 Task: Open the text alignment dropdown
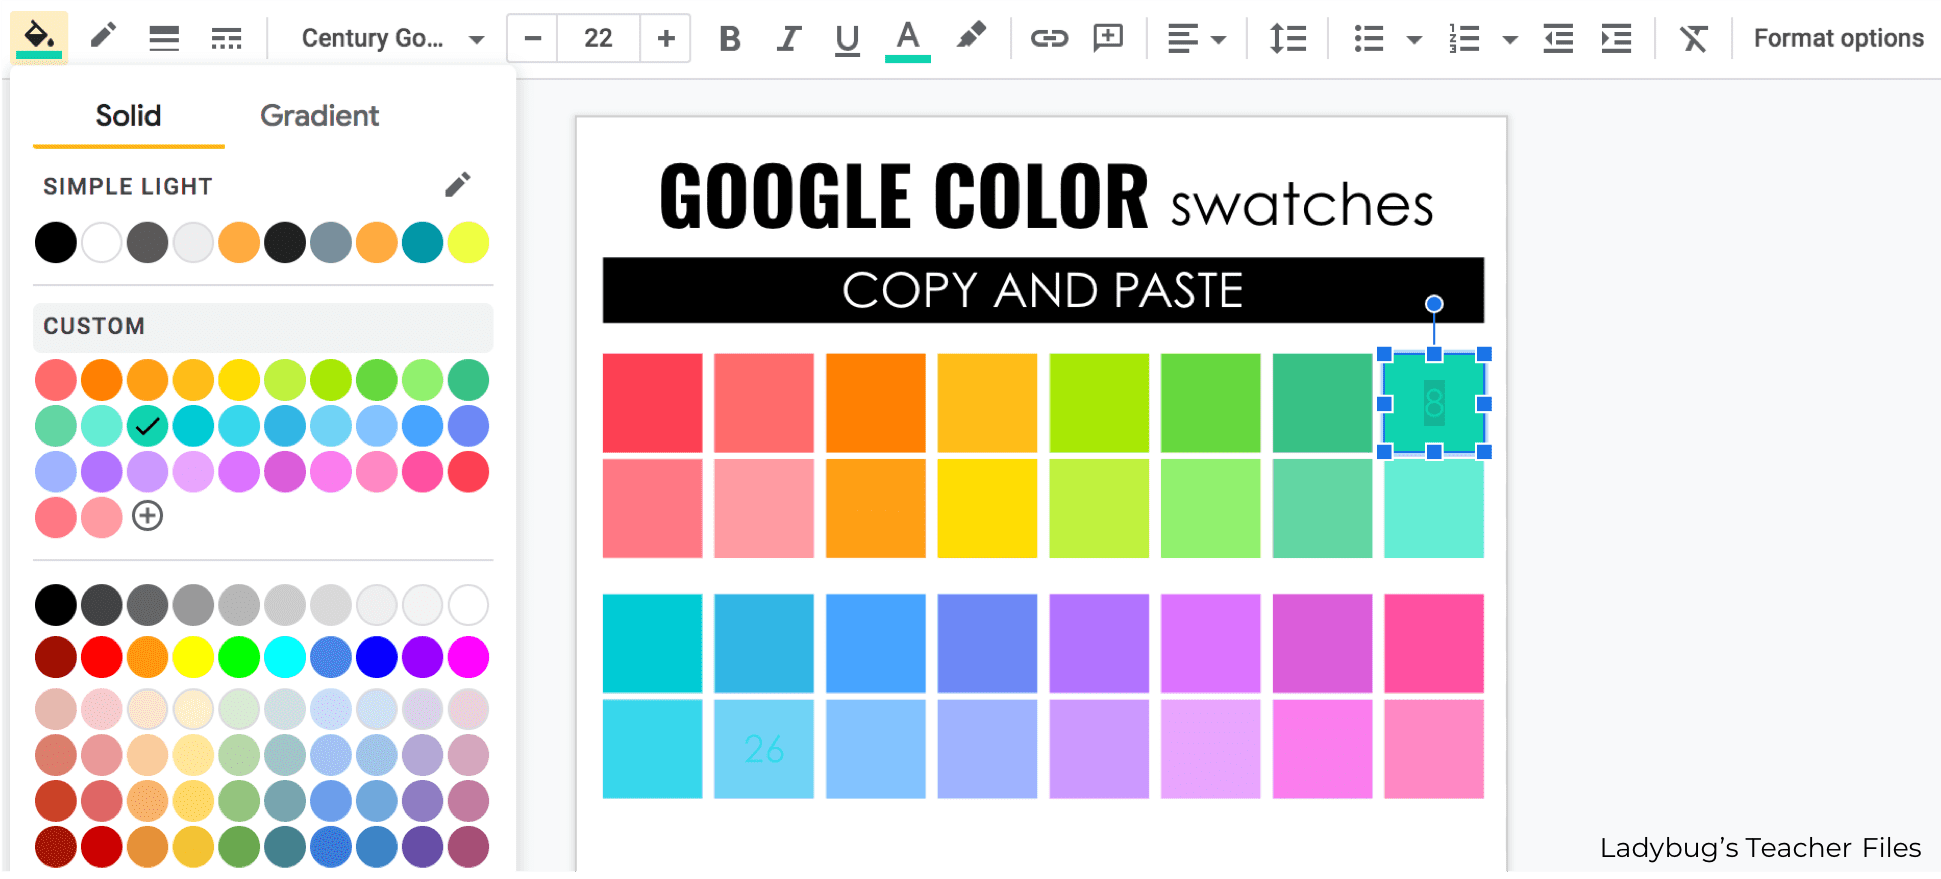point(1197,40)
